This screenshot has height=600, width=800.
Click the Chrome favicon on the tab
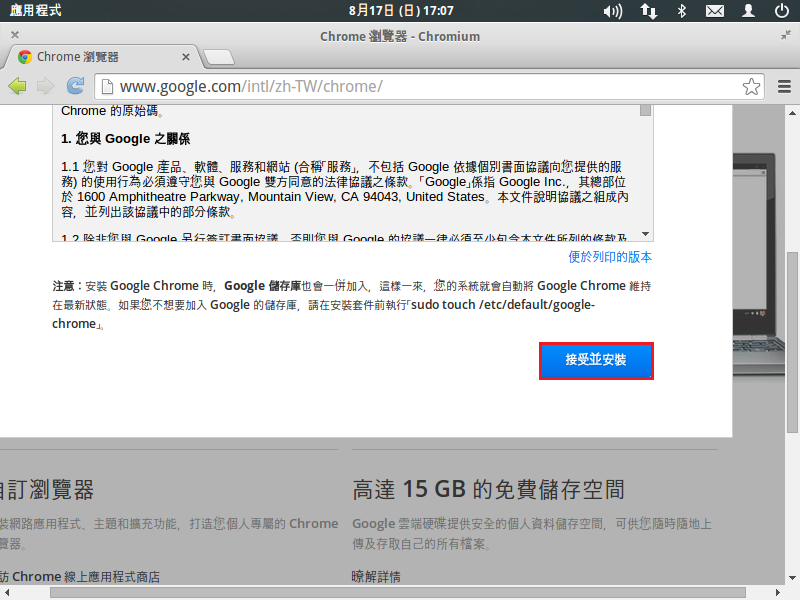[x=24, y=57]
